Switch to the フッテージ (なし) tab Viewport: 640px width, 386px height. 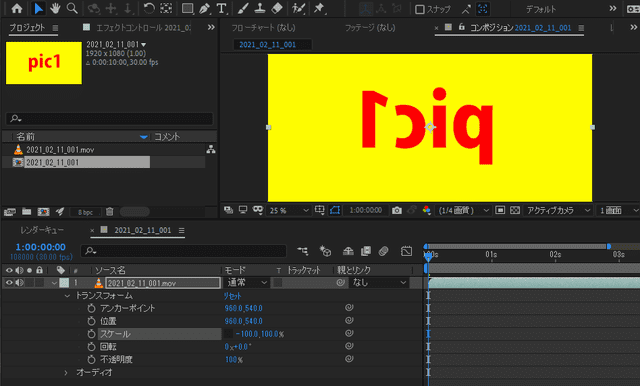click(x=370, y=28)
